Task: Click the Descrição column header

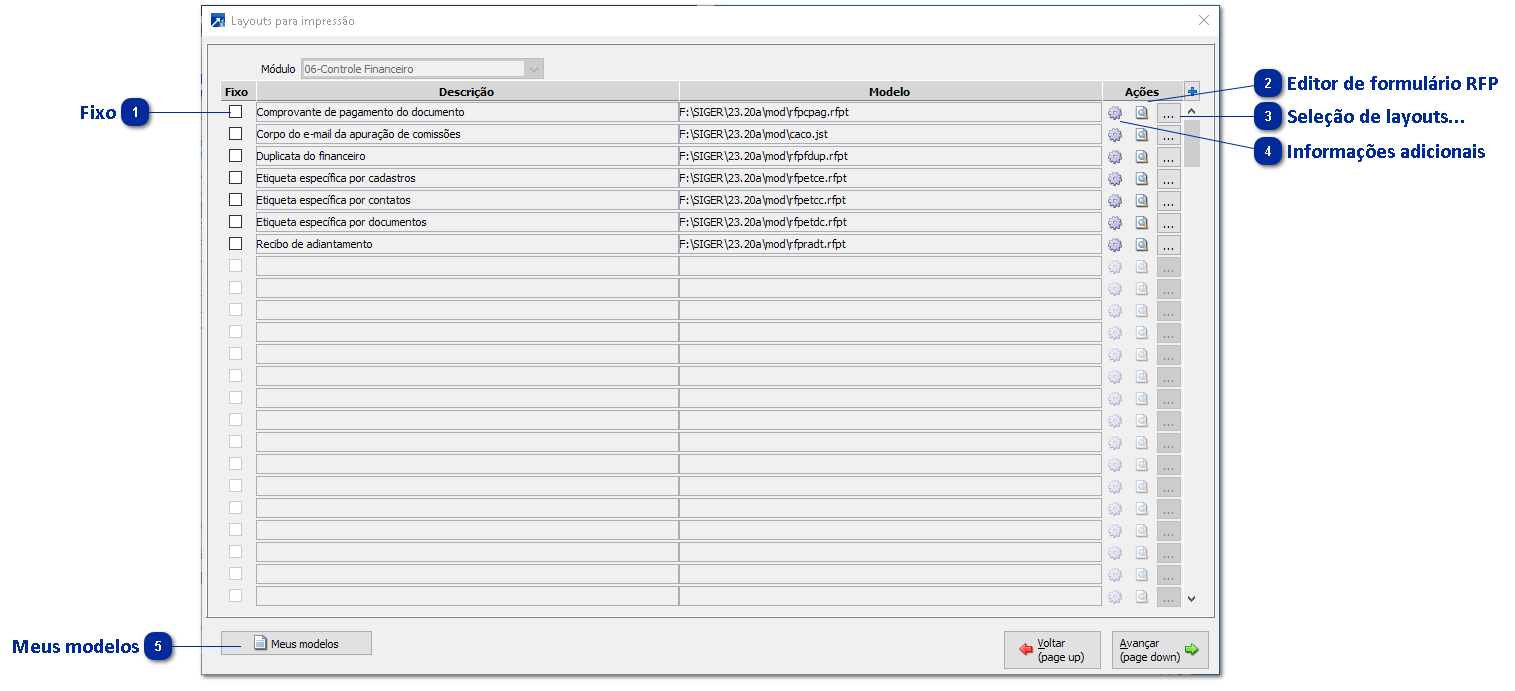Action: click(467, 91)
